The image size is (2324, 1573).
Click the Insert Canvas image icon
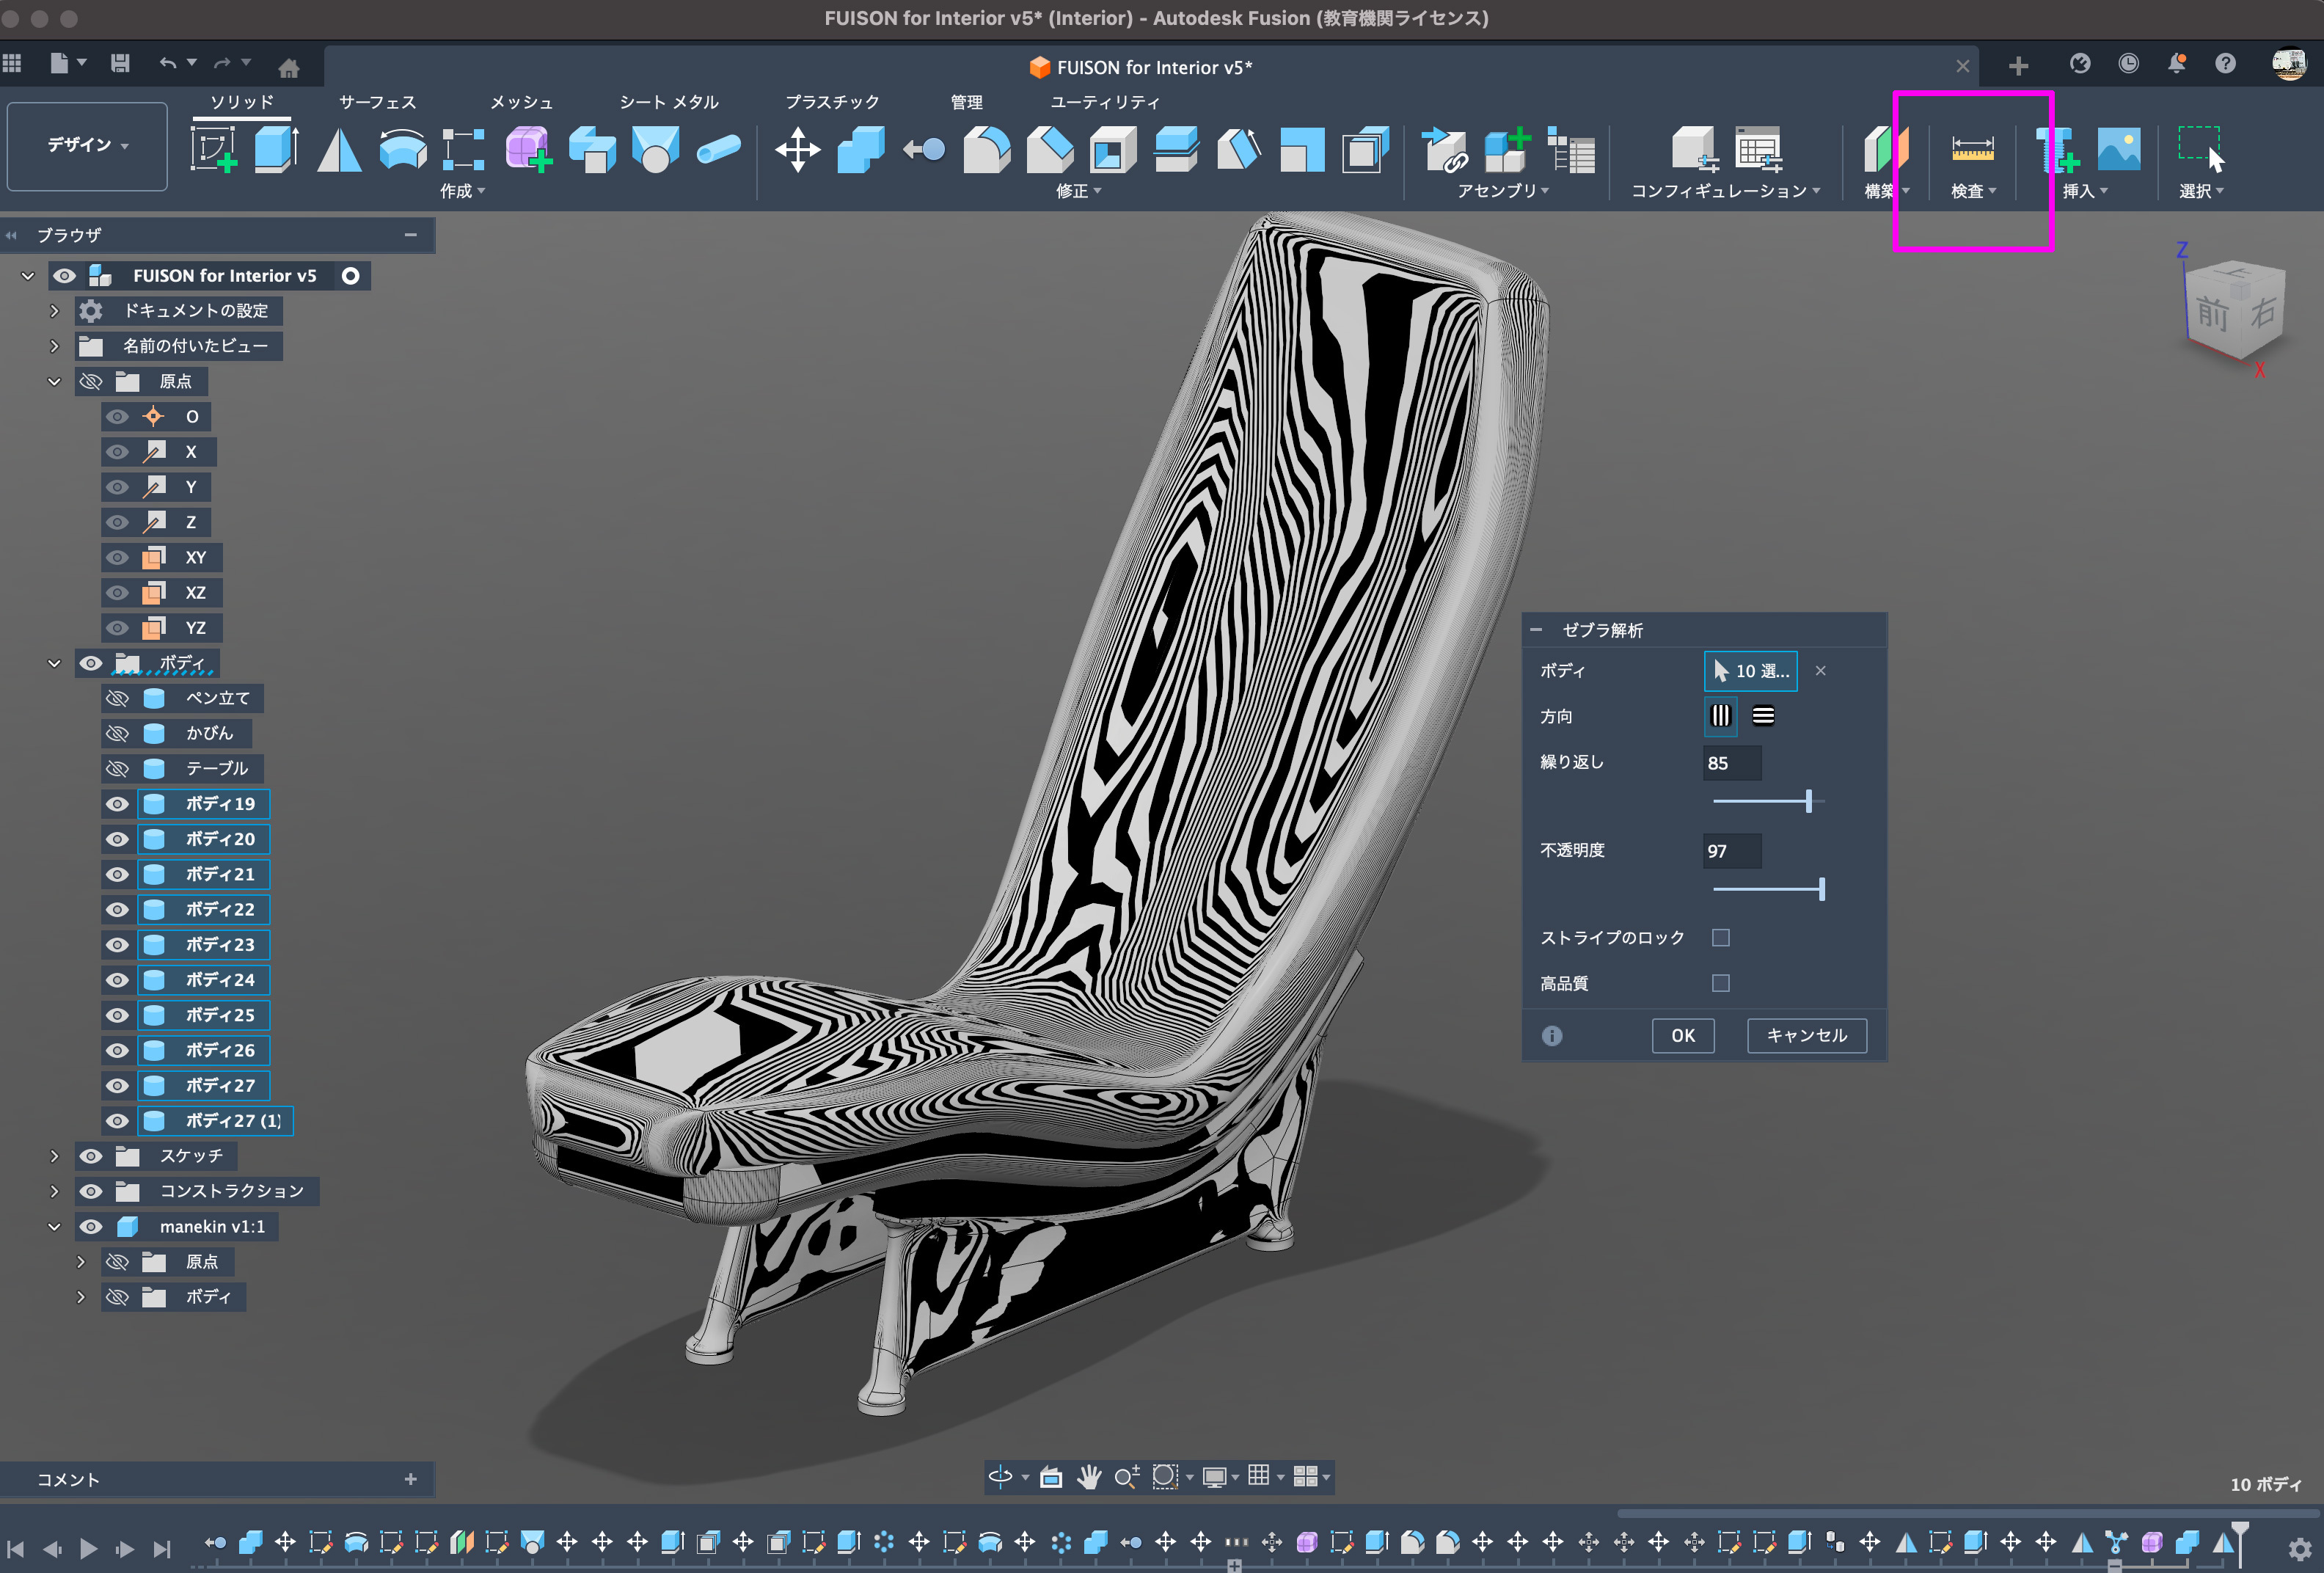[x=2118, y=149]
